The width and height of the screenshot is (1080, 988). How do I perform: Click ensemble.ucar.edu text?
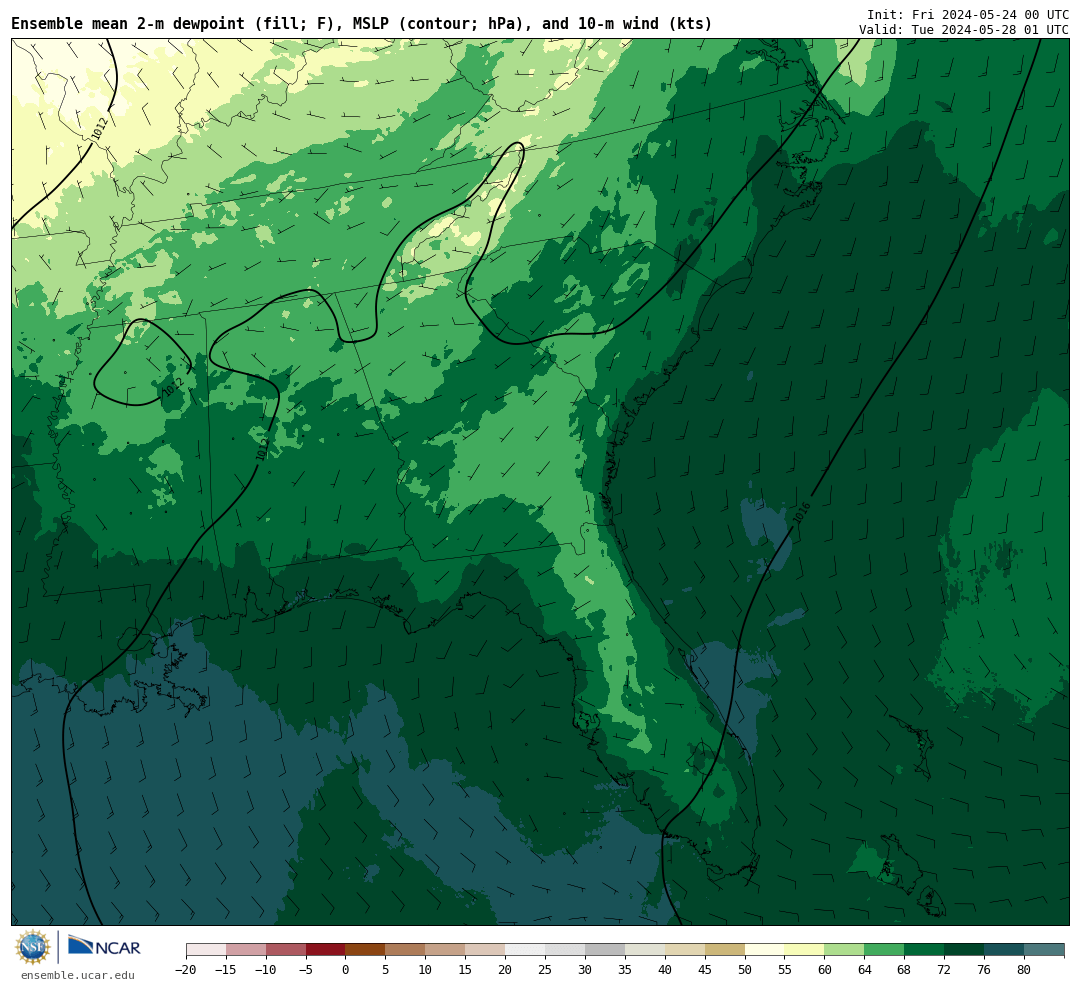tap(78, 975)
